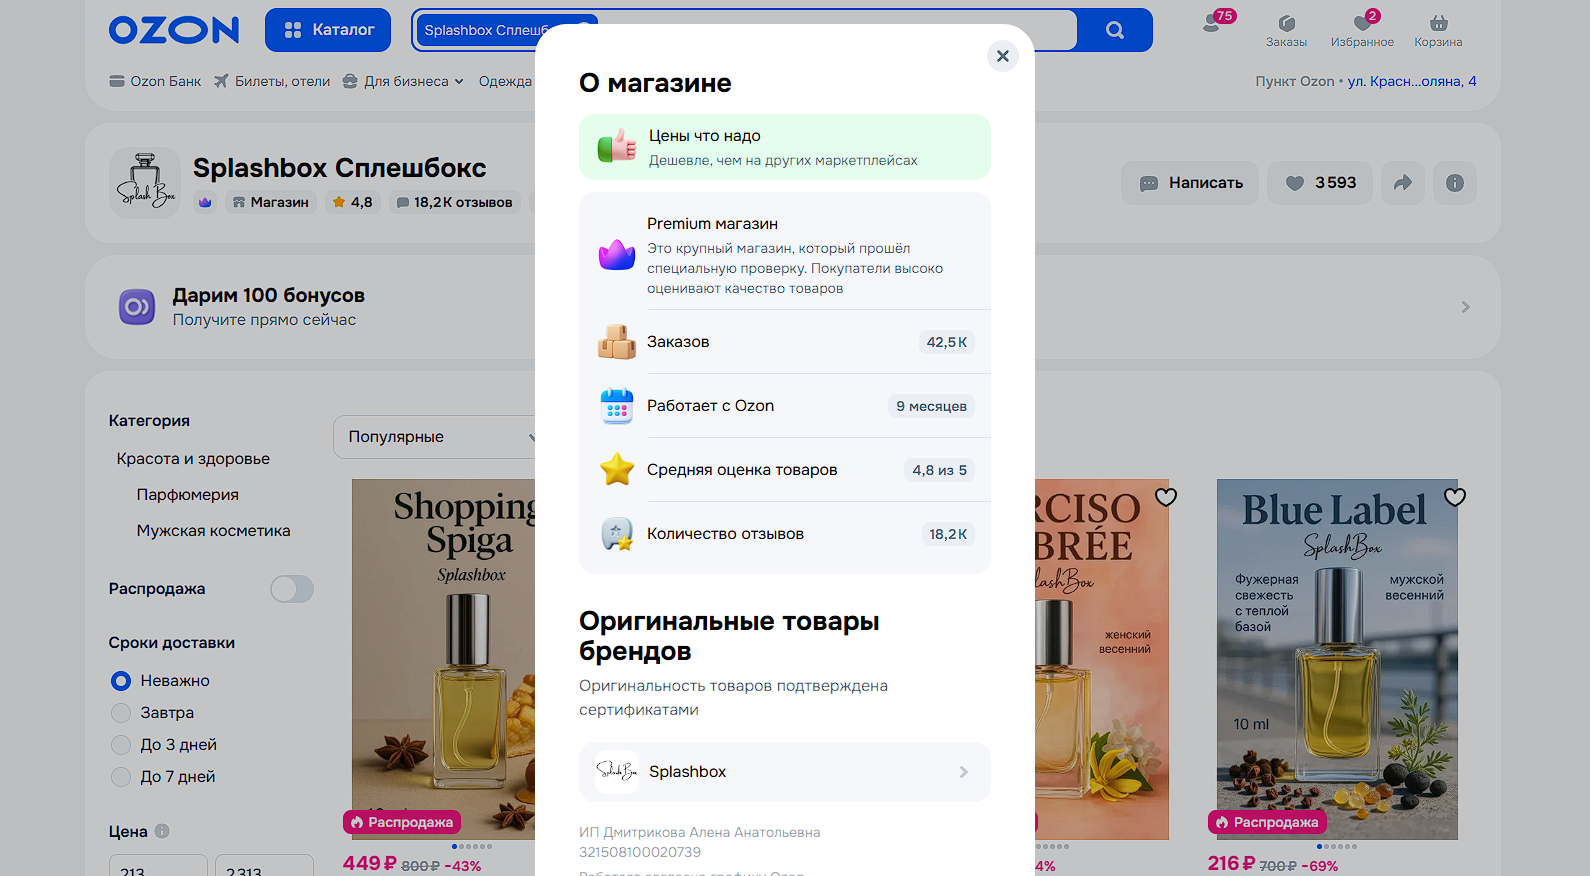
Task: Close the О магазине dialog
Action: pyautogui.click(x=1002, y=56)
